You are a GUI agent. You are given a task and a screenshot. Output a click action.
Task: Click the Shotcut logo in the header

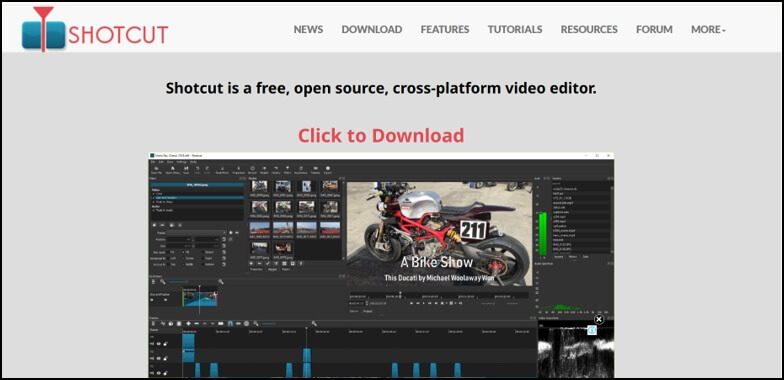click(x=95, y=30)
